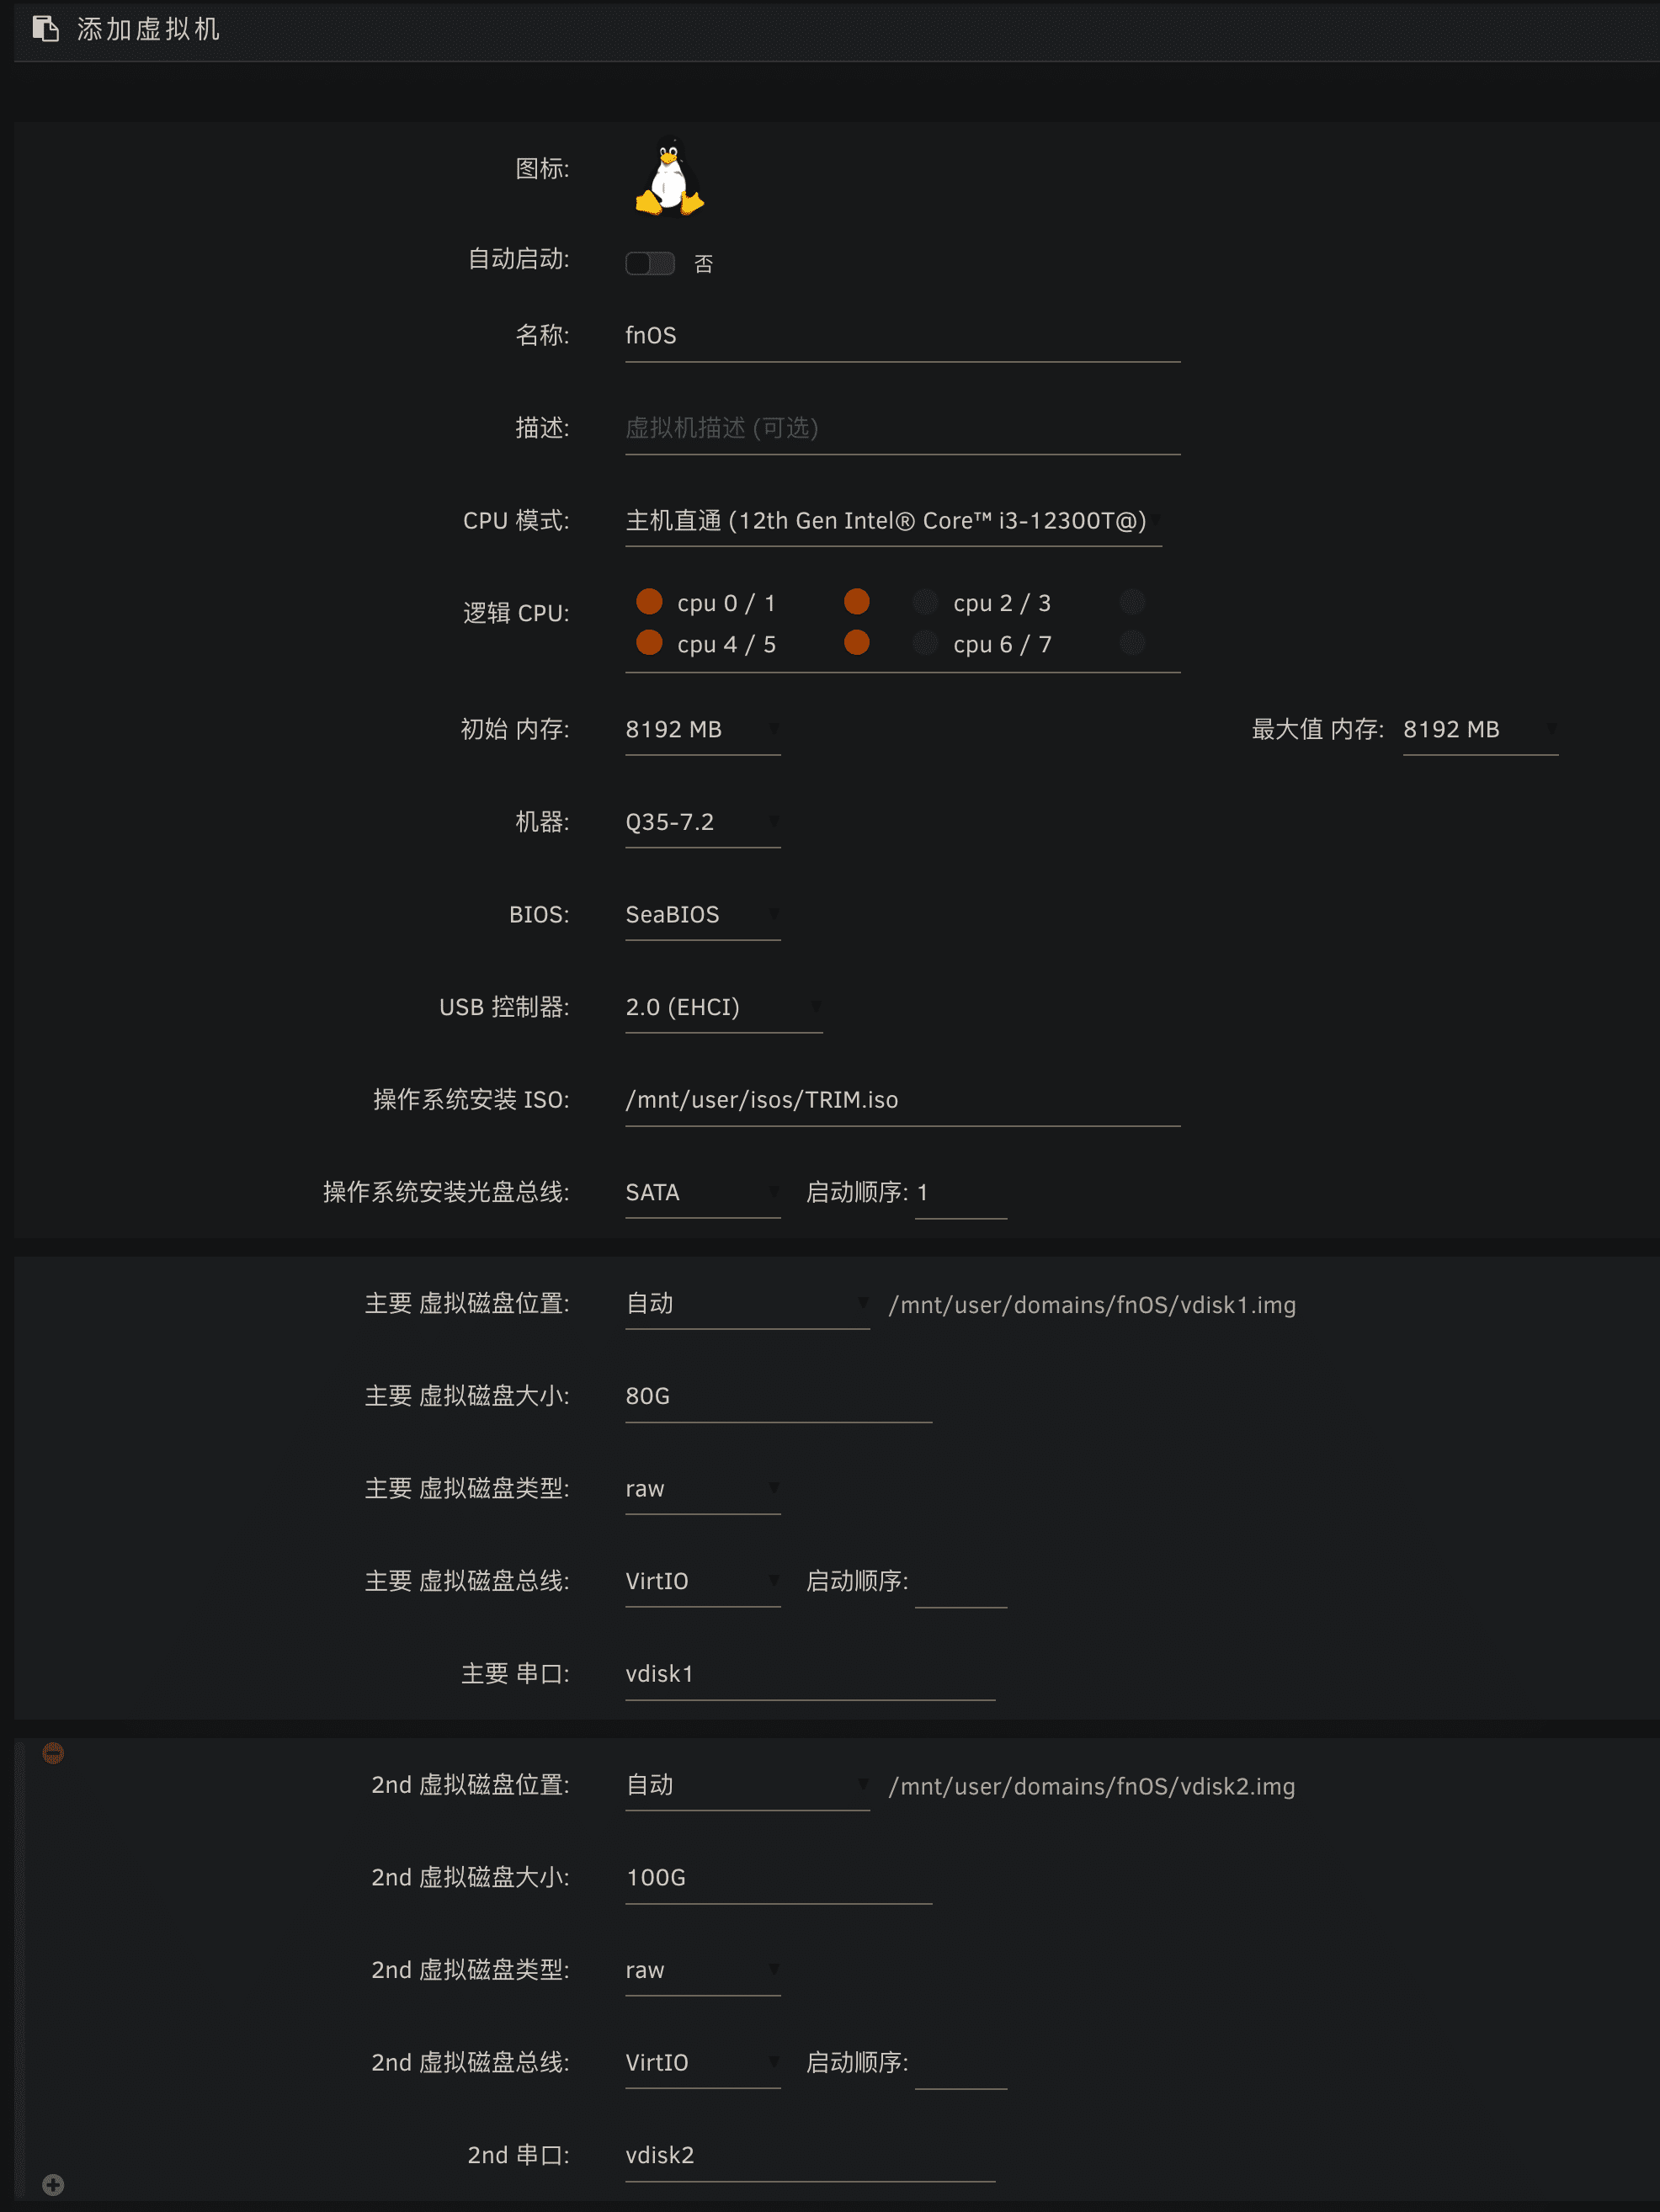The height and width of the screenshot is (2212, 1660).
Task: Open the BIOS SeaBIOS dropdown
Action: coord(703,915)
